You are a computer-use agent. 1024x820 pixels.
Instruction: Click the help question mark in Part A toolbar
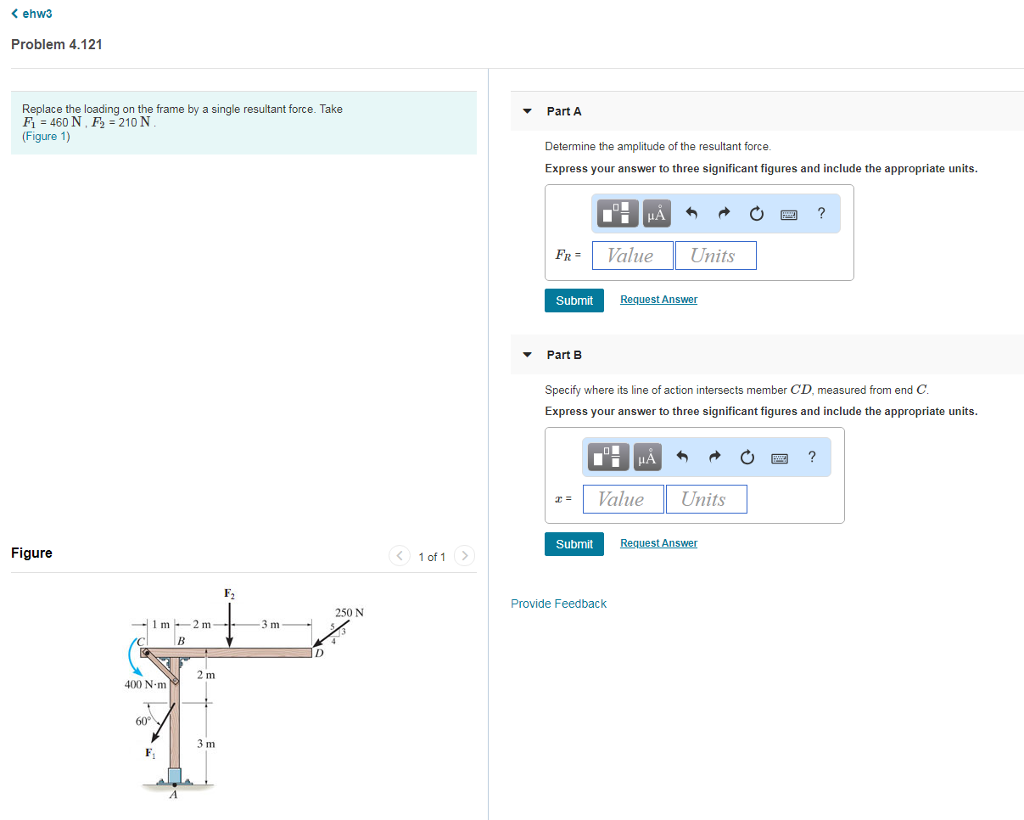[x=820, y=213]
